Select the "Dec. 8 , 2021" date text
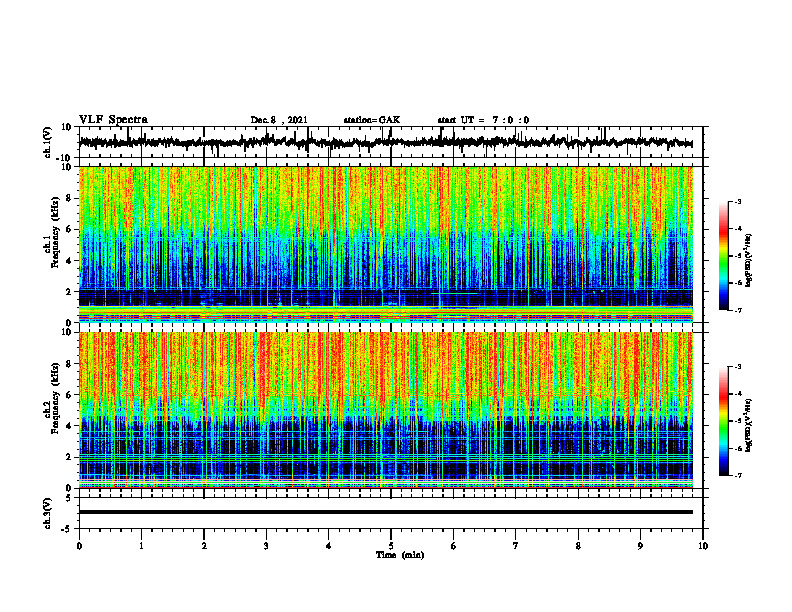 (279, 120)
